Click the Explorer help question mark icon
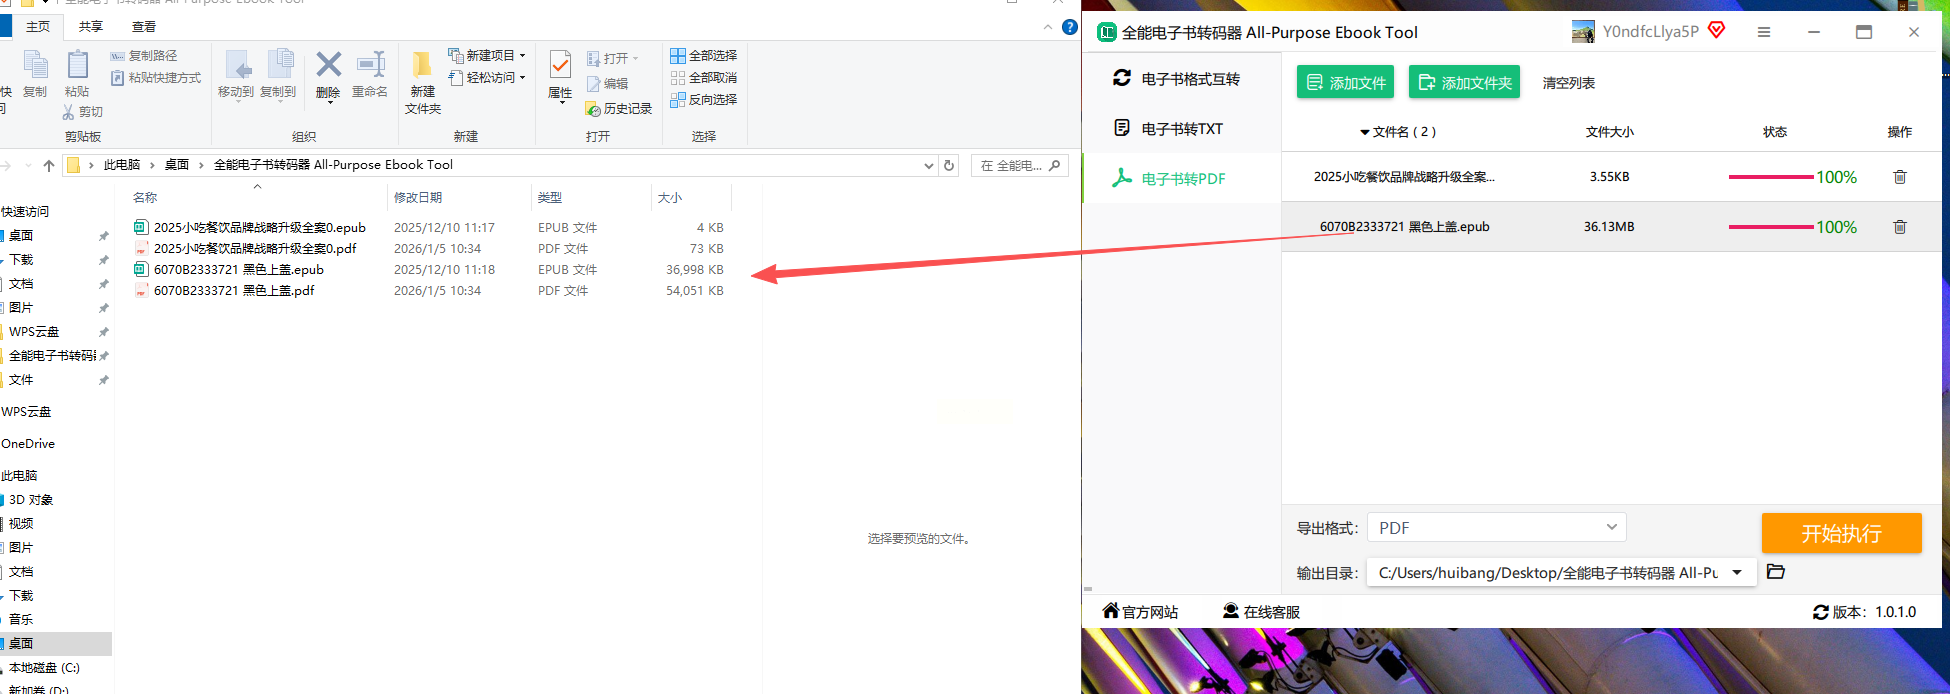The width and height of the screenshot is (1950, 694). coord(1070,27)
